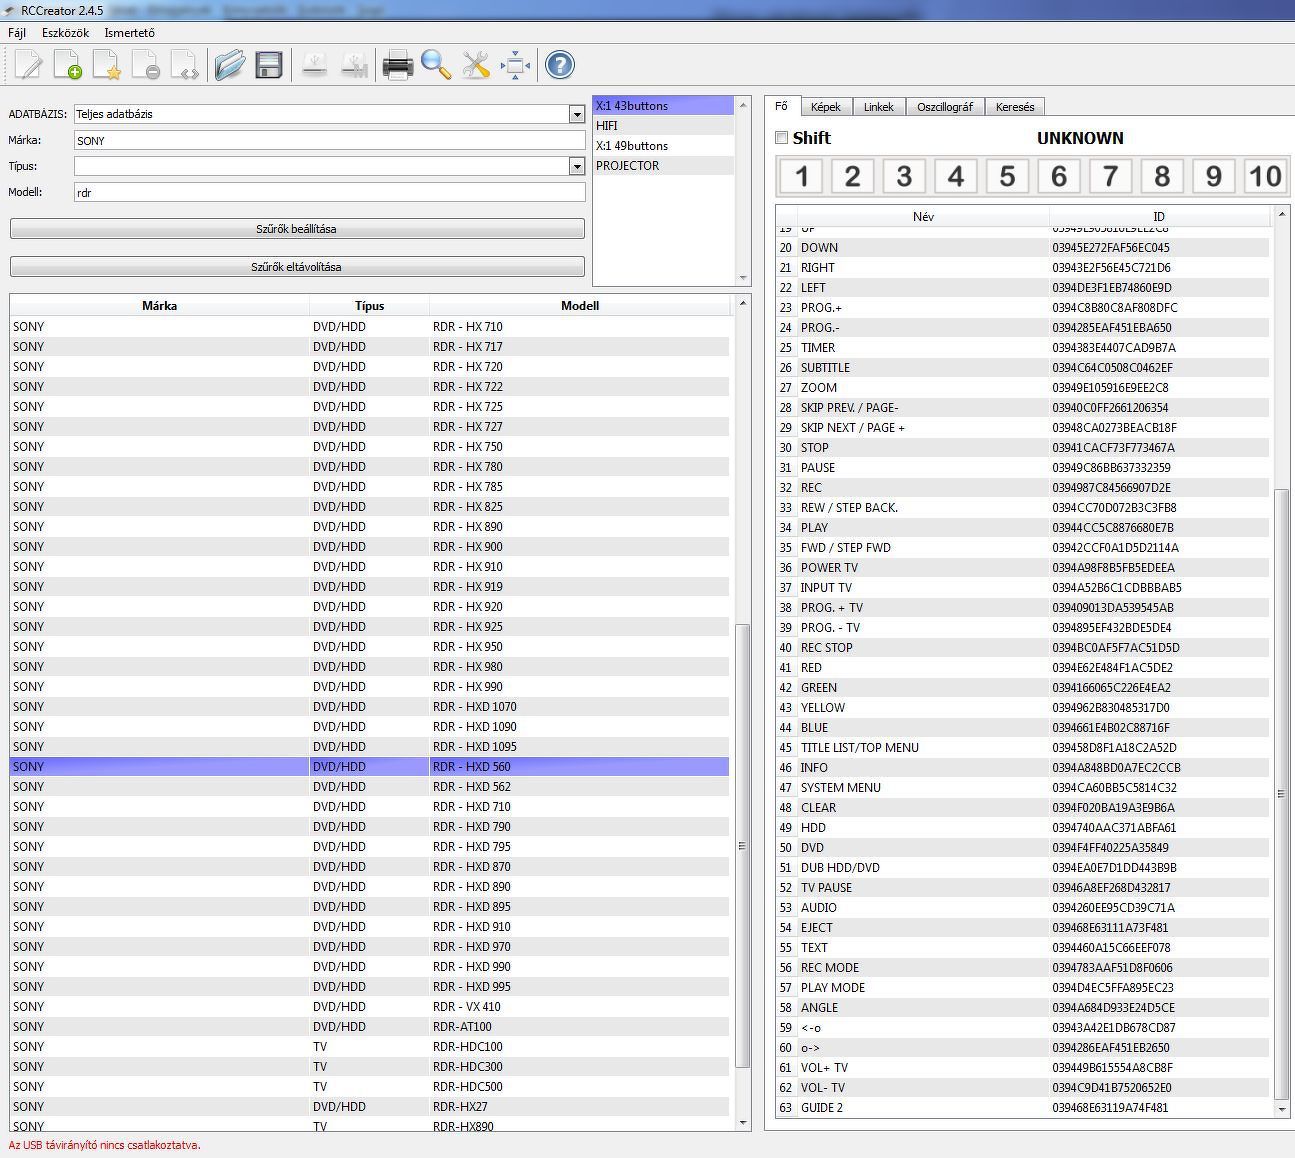1295x1158 pixels.
Task: Click the add new document icon
Action: point(67,66)
